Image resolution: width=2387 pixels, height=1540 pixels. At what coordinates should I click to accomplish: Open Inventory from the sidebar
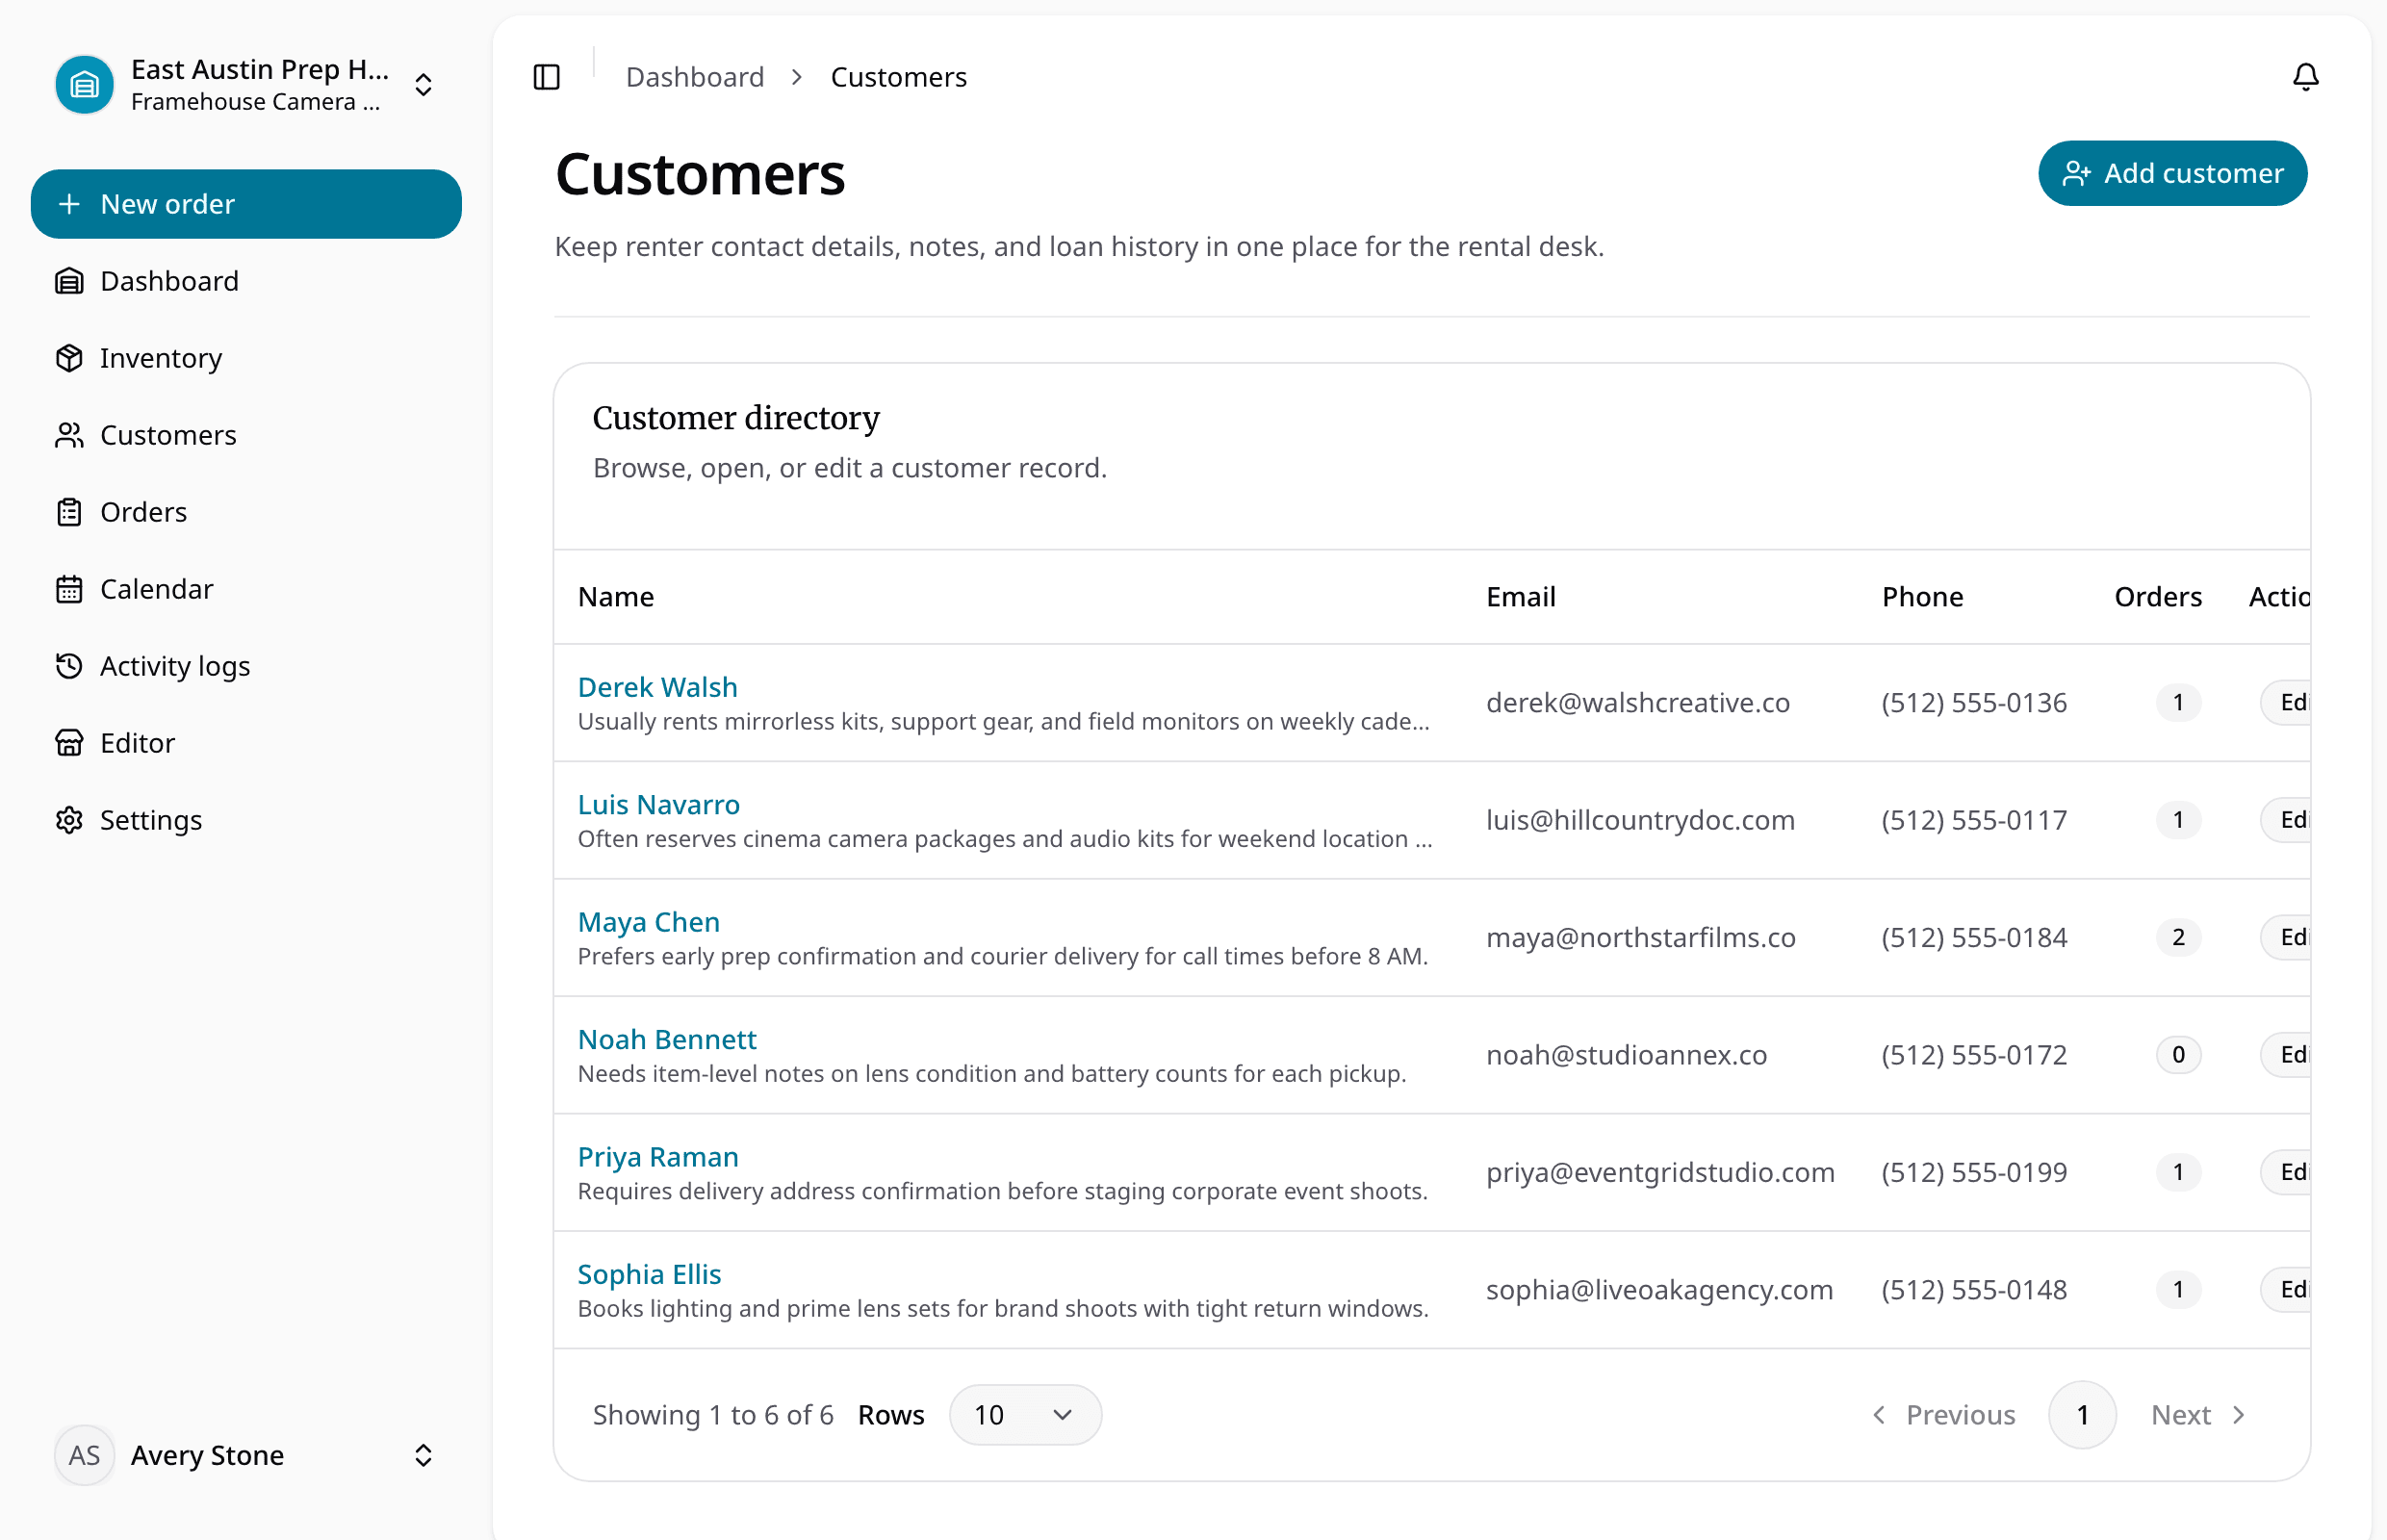246,358
